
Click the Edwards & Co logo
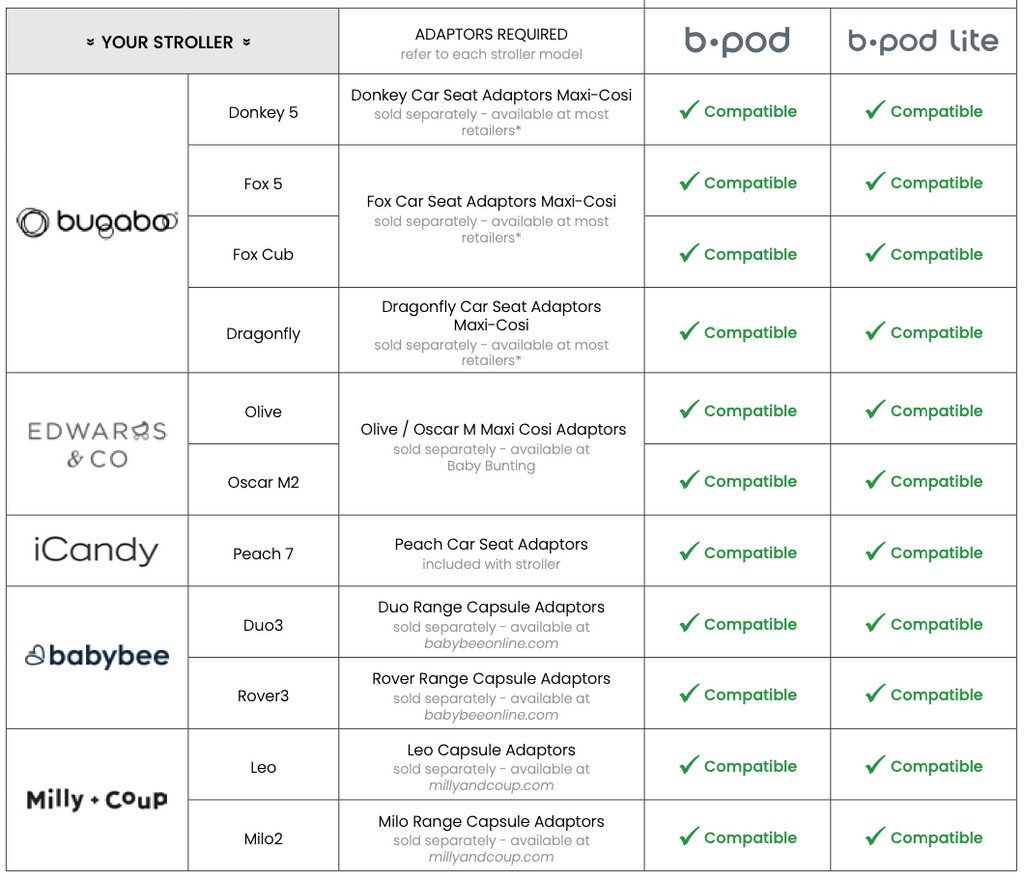[97, 445]
